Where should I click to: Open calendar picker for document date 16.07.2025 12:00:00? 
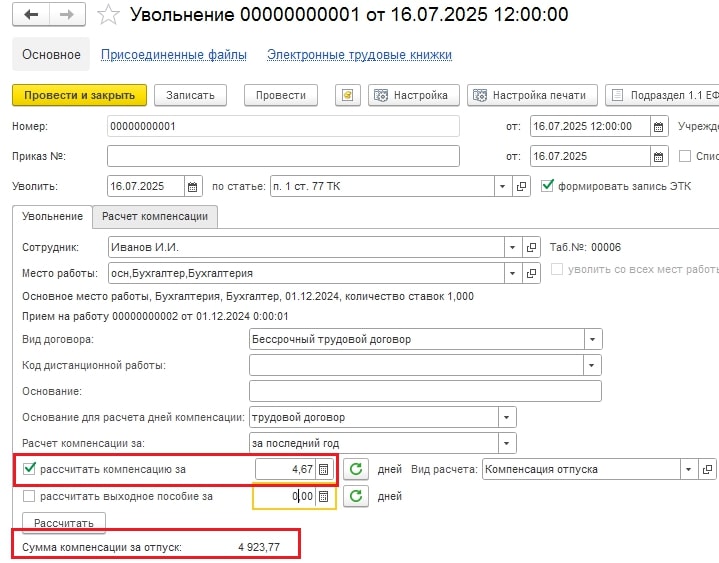point(658,127)
